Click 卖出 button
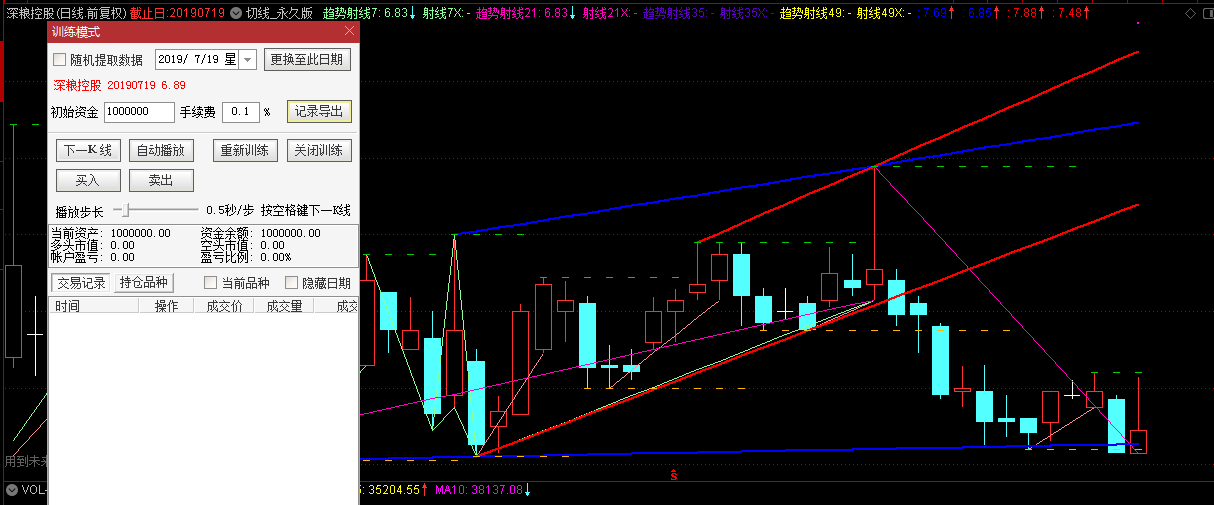The image size is (1214, 505). (160, 180)
